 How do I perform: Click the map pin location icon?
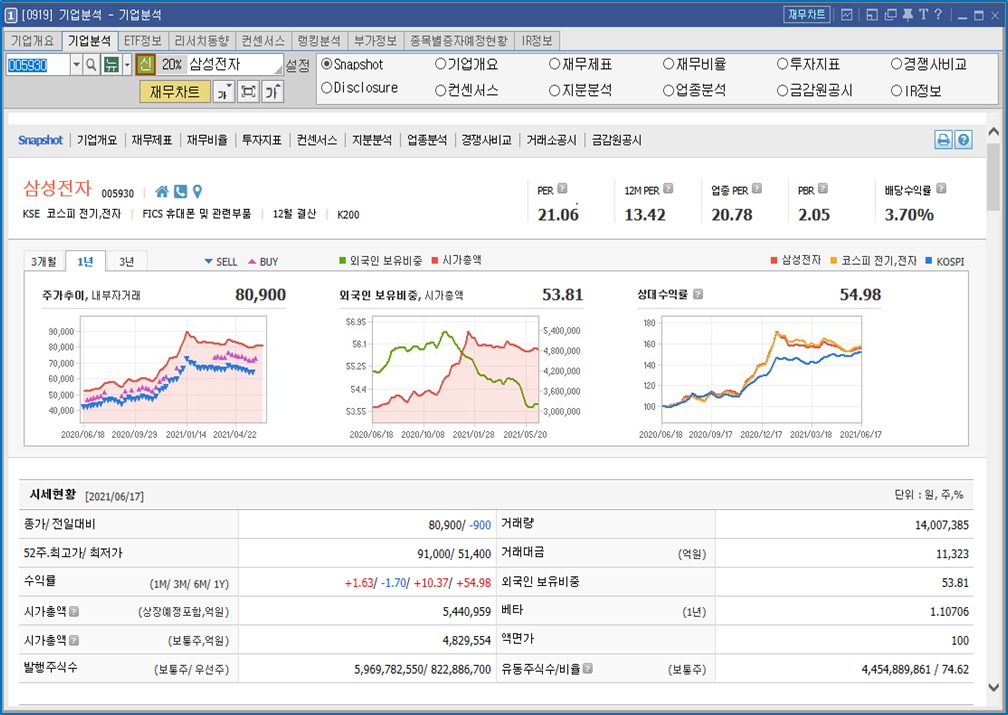pos(197,192)
